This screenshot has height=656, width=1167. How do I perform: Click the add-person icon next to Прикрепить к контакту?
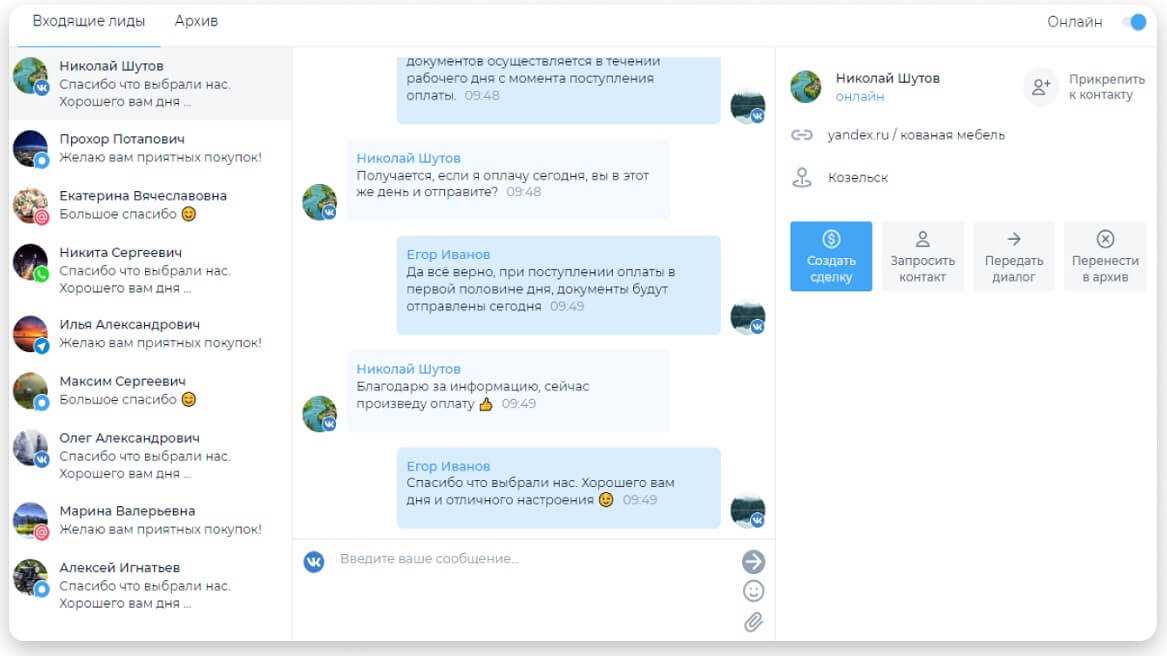pos(1040,86)
